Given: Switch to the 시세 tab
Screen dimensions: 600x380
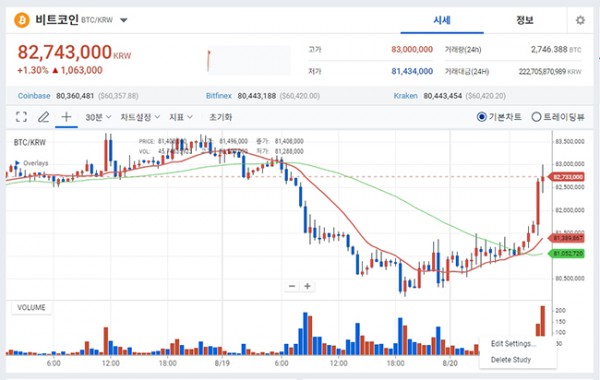Looking at the screenshot, I should click(442, 20).
